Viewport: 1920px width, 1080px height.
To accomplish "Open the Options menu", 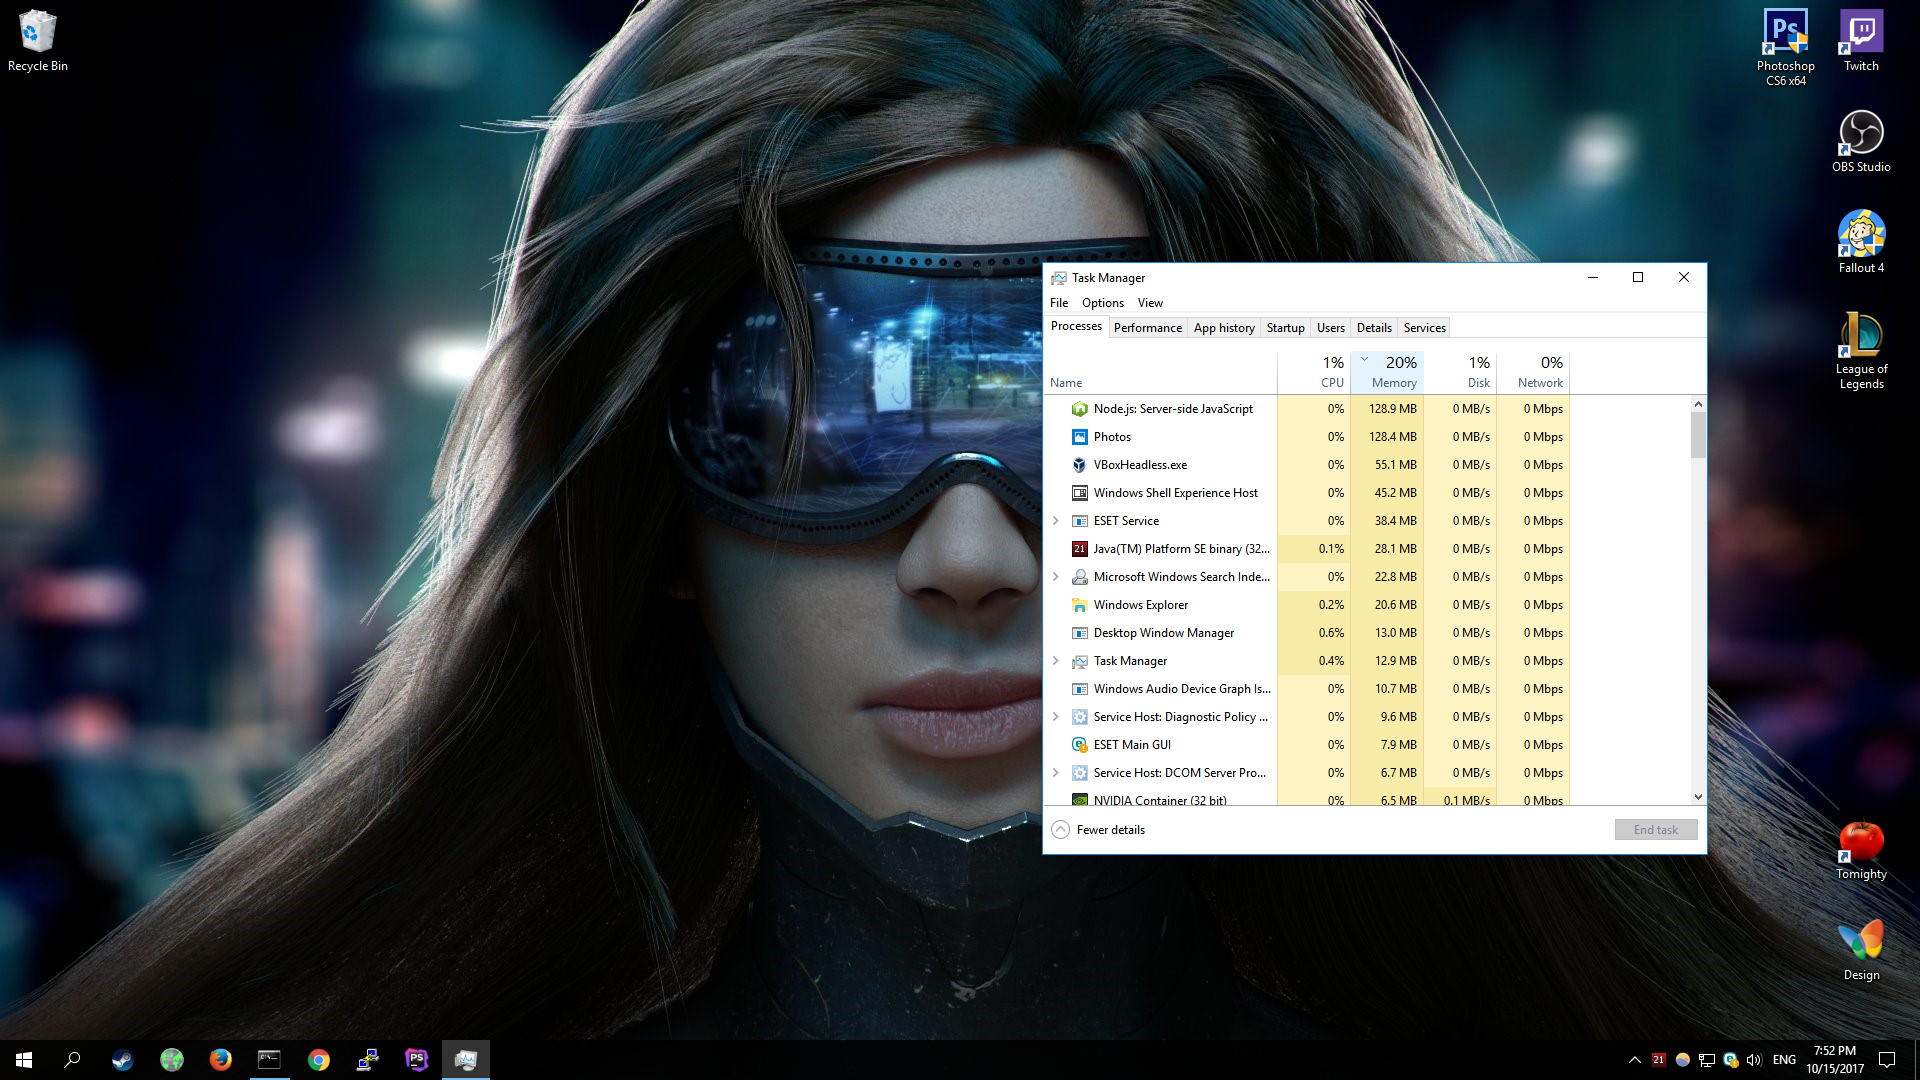I will point(1102,303).
